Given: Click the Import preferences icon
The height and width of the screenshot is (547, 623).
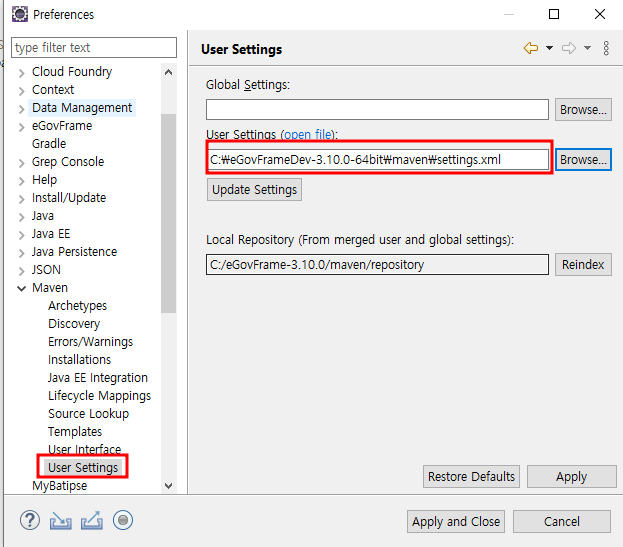Looking at the screenshot, I should [61, 520].
